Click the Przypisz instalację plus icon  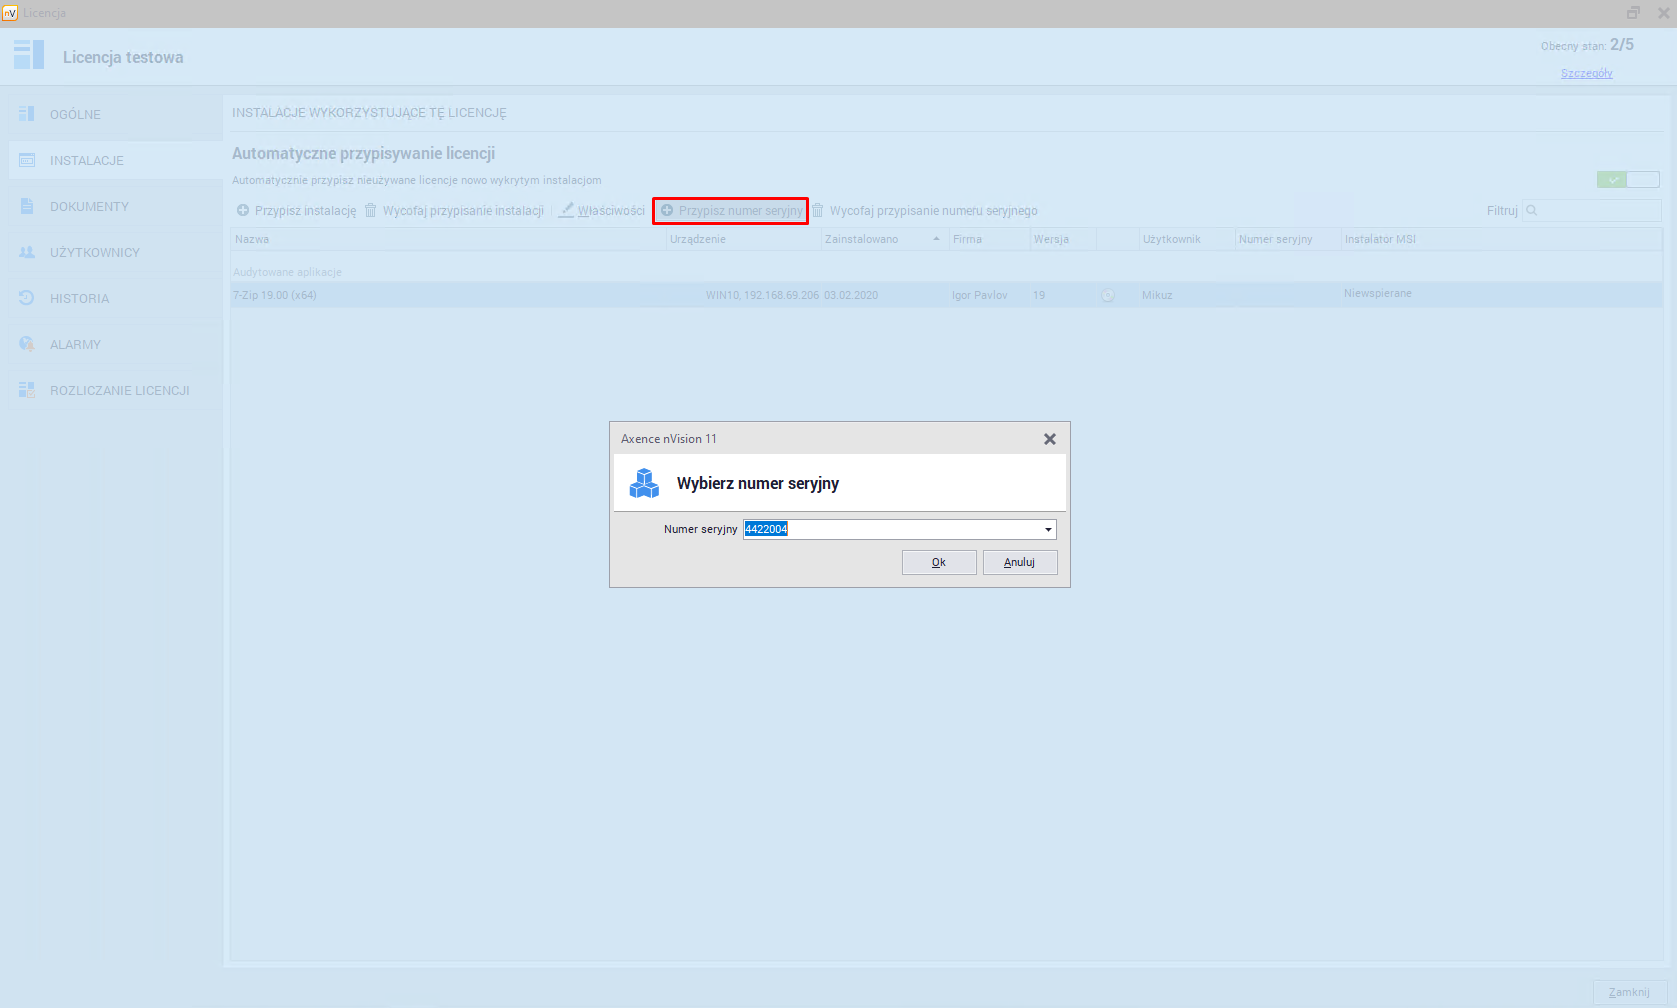point(243,211)
